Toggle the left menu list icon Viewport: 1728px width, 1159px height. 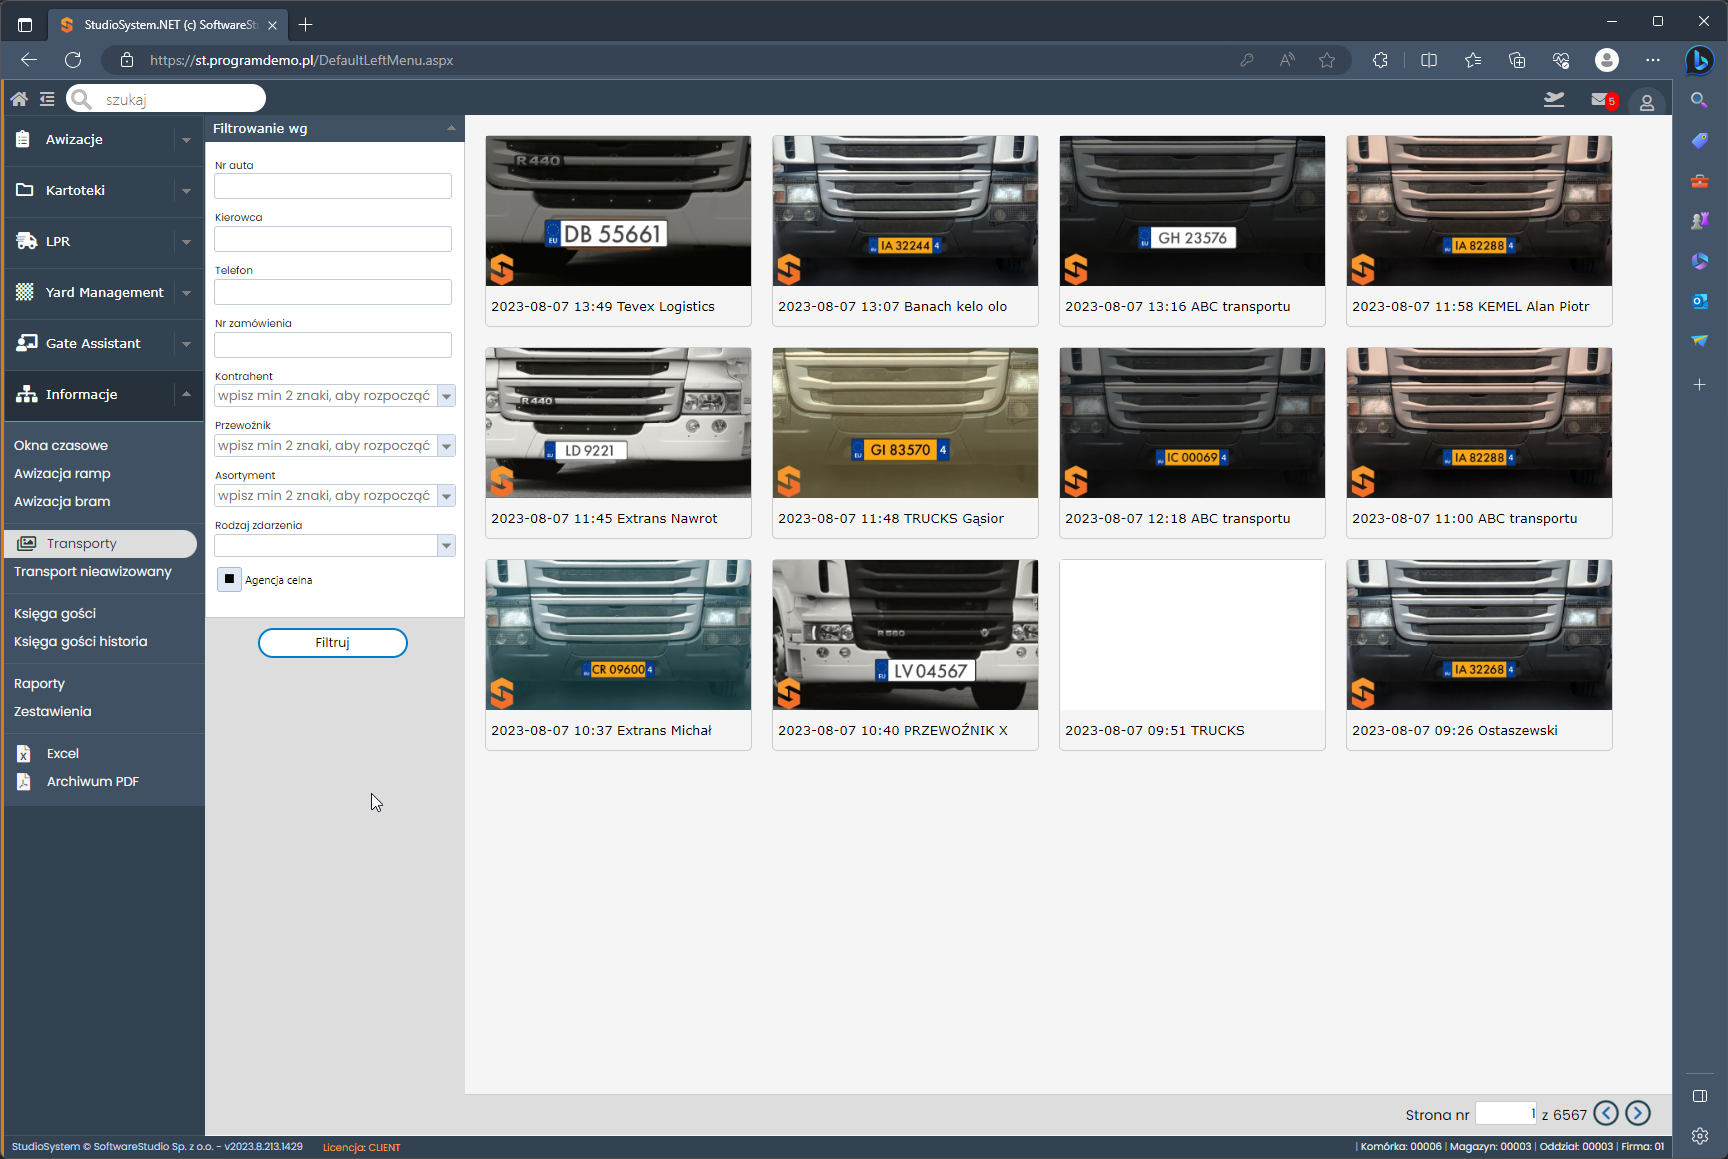(x=47, y=99)
